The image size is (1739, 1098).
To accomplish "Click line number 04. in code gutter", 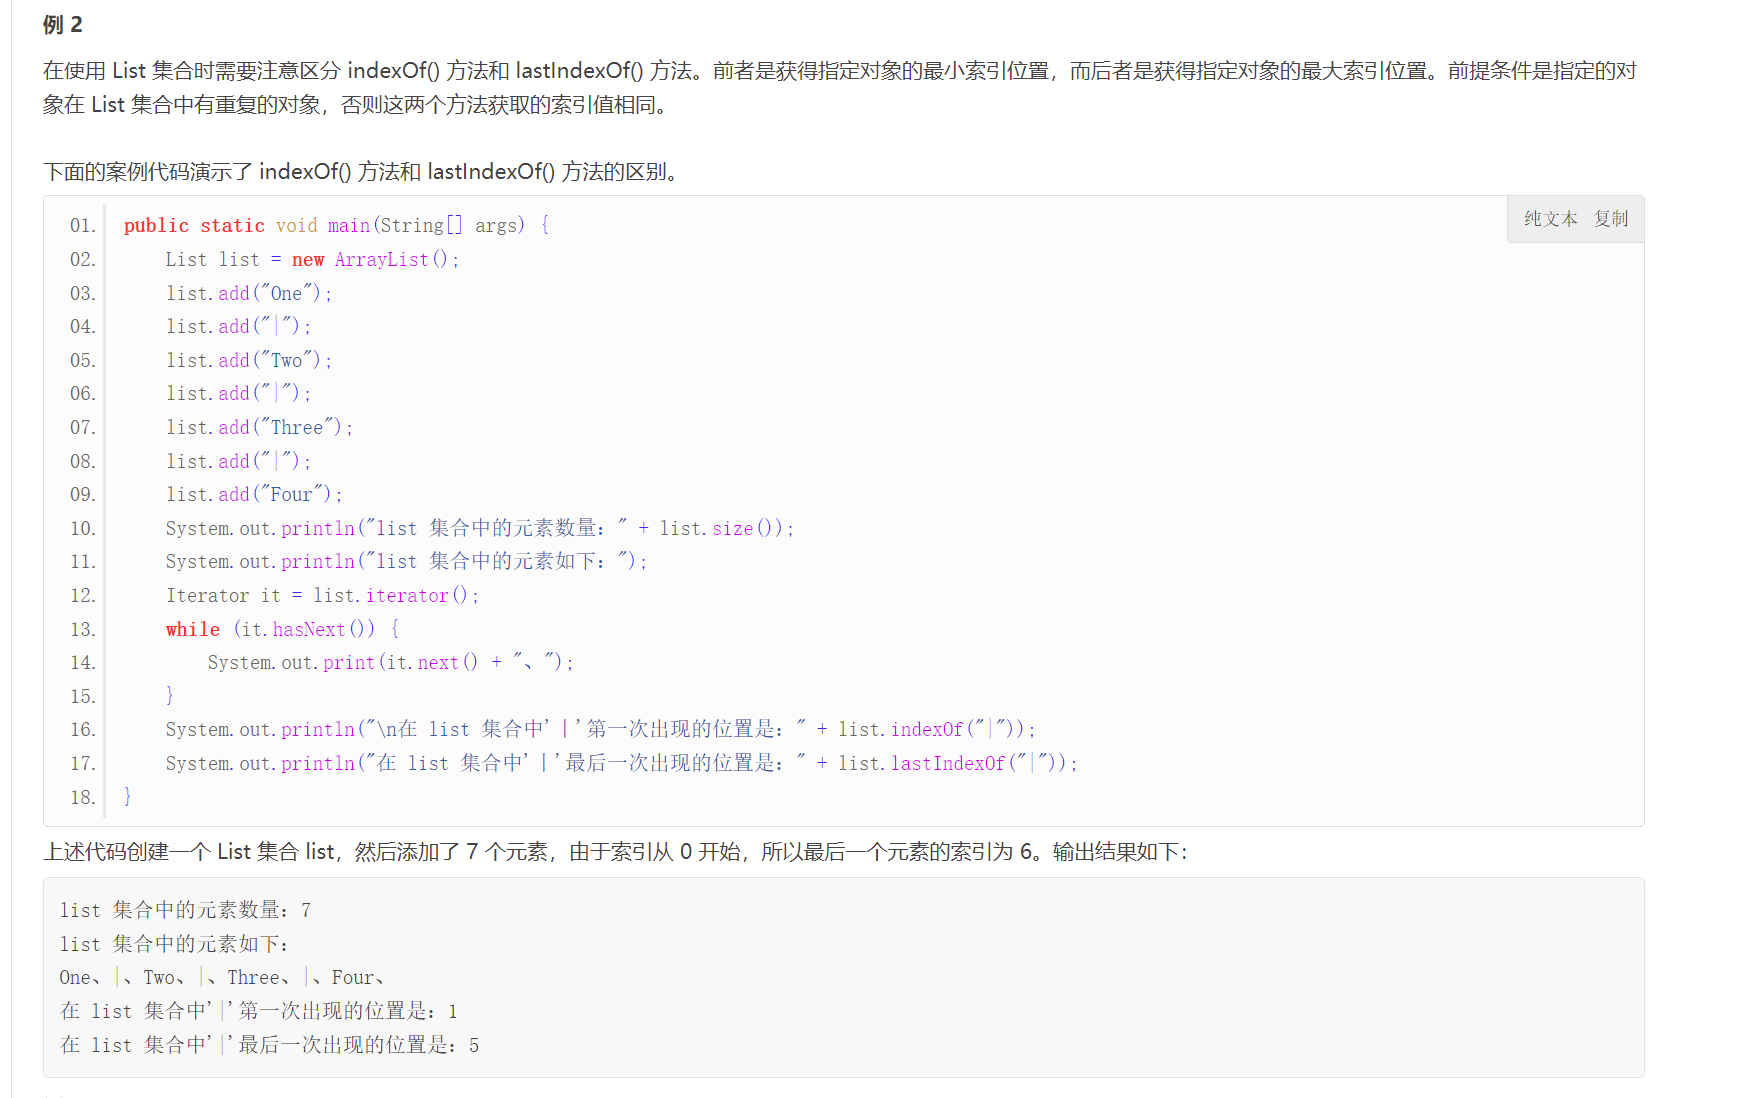I will [x=83, y=327].
